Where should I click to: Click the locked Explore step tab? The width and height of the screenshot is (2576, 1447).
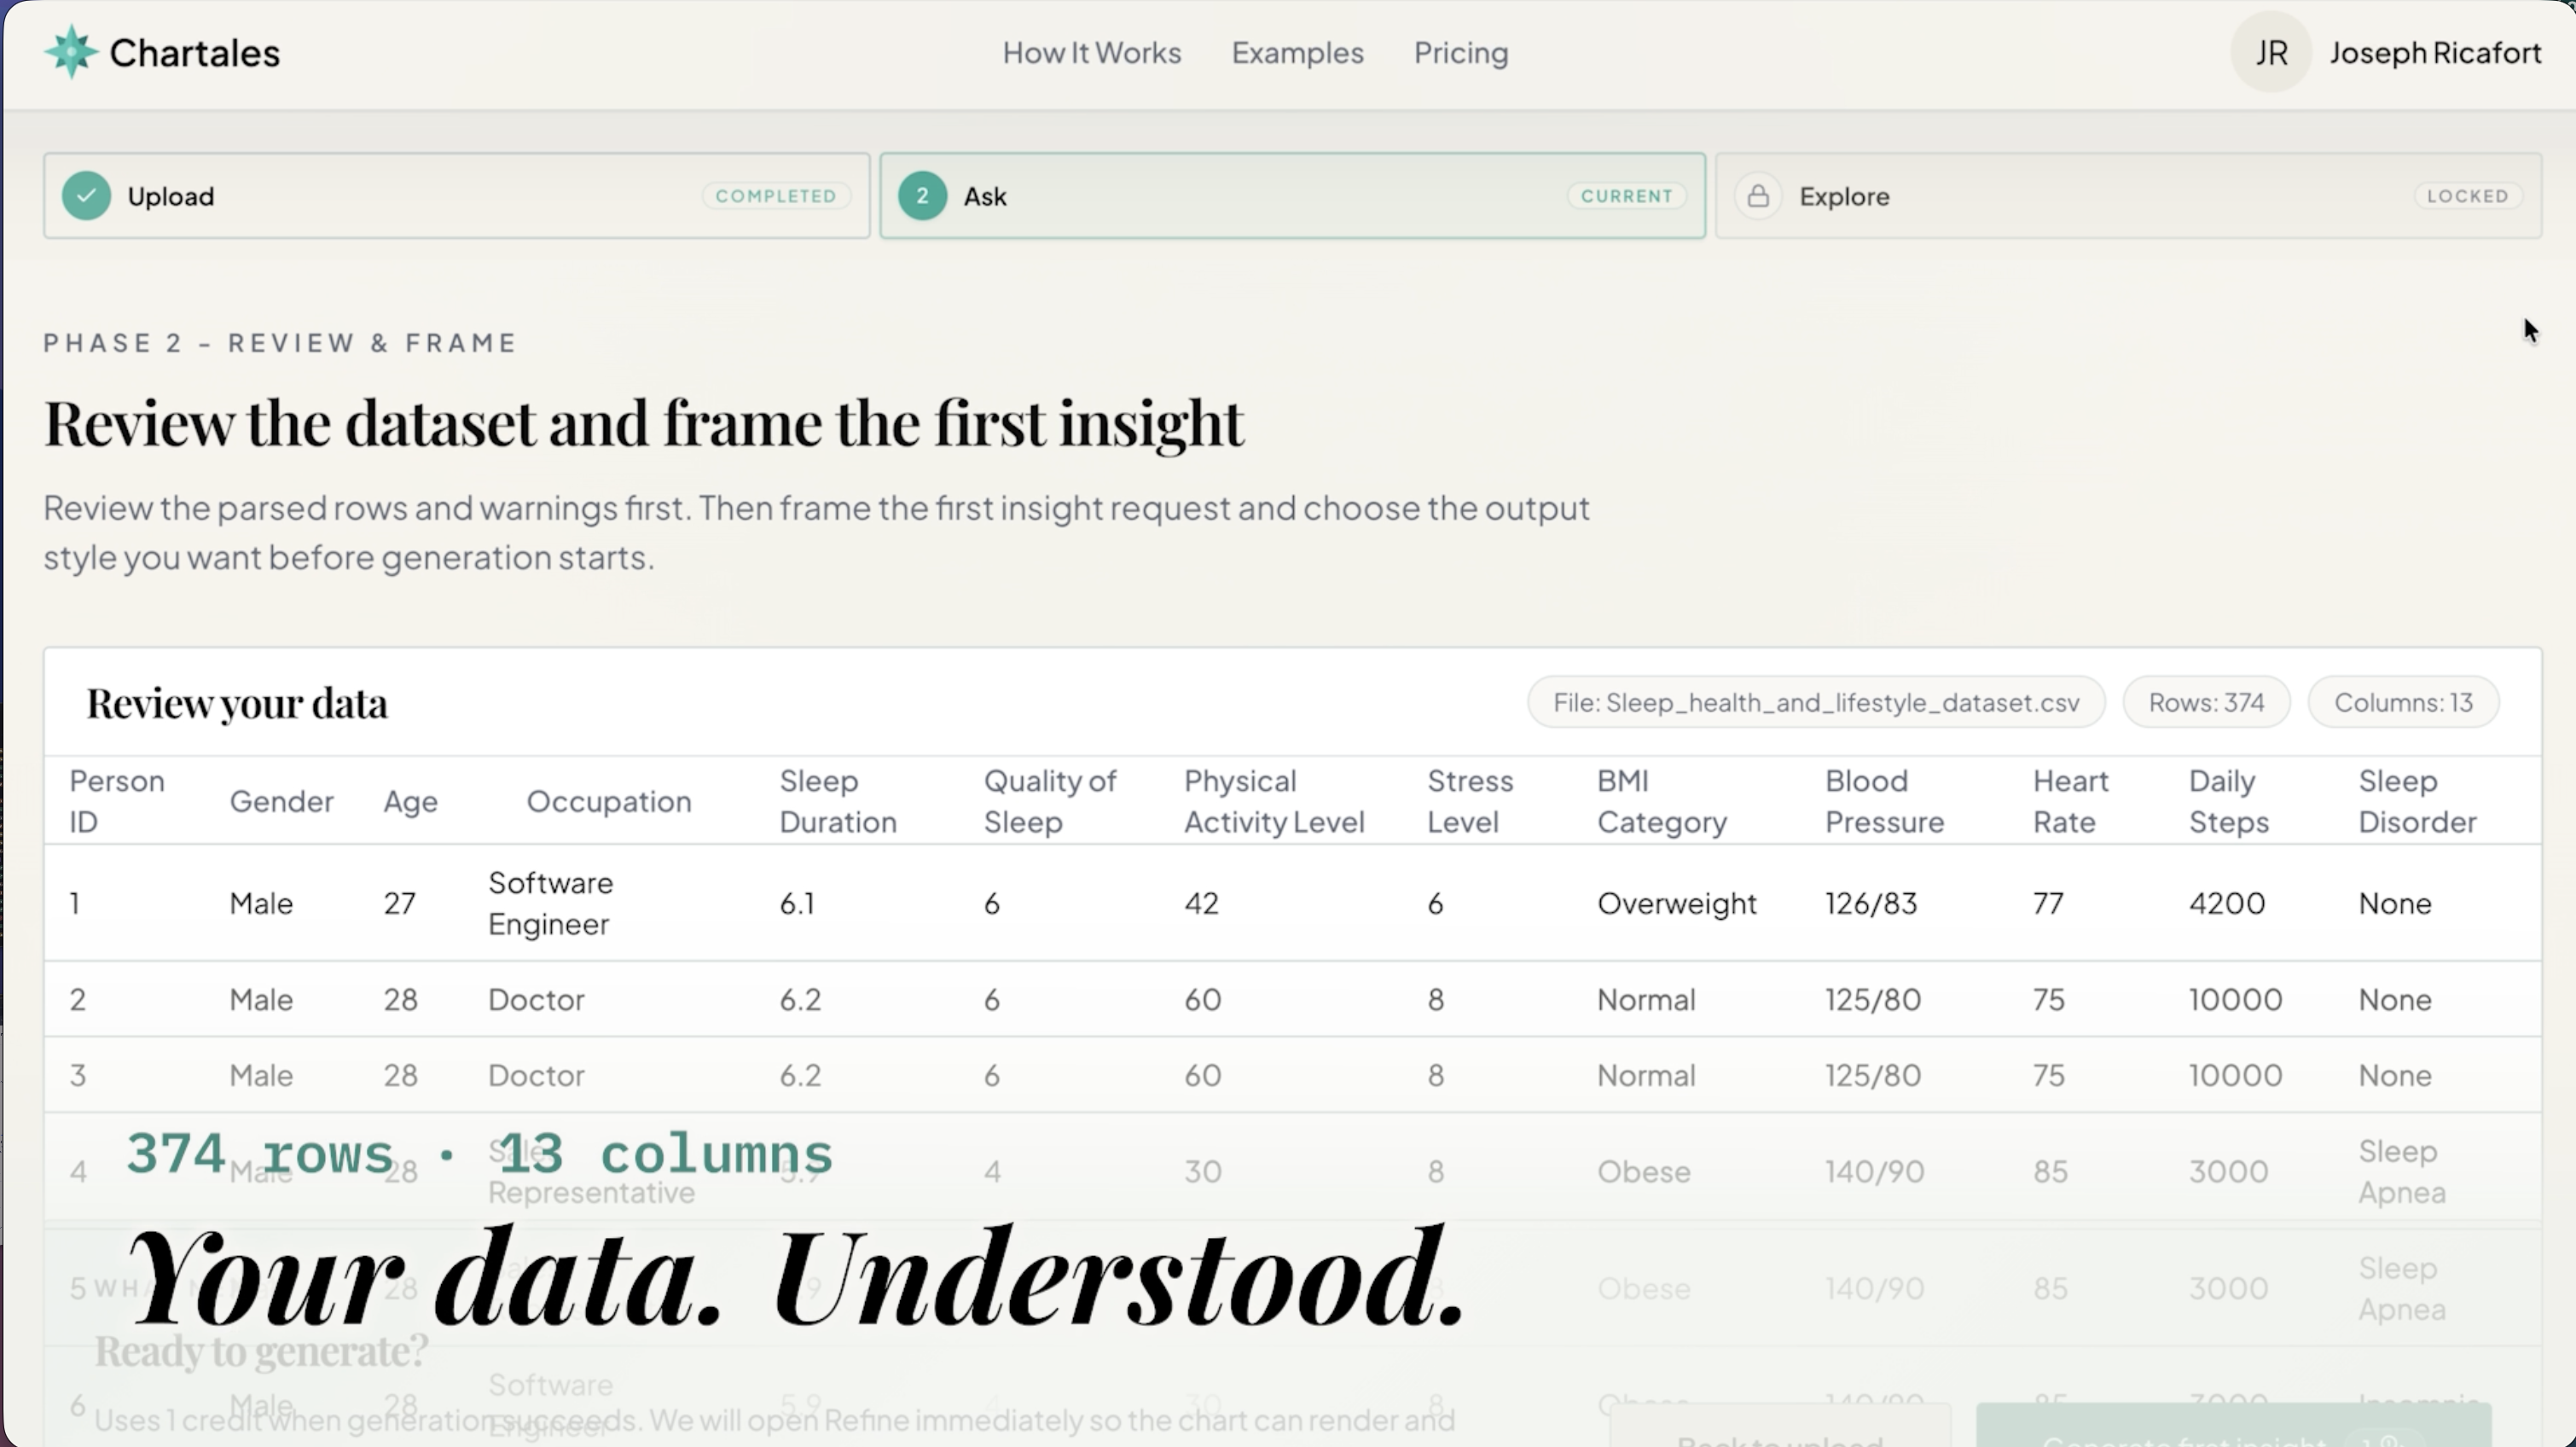pos(2128,196)
